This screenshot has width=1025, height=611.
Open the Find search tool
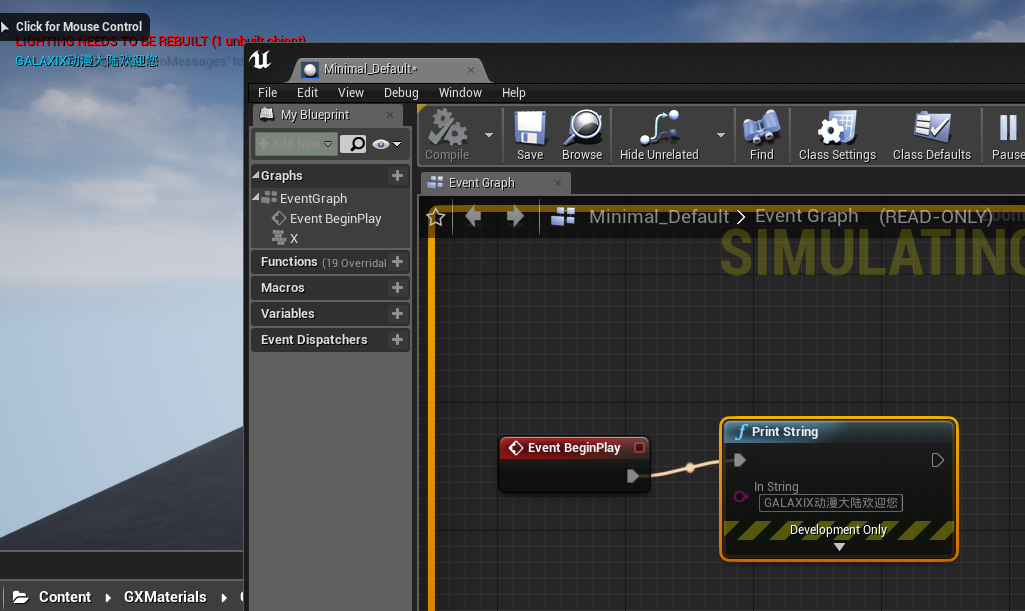761,135
